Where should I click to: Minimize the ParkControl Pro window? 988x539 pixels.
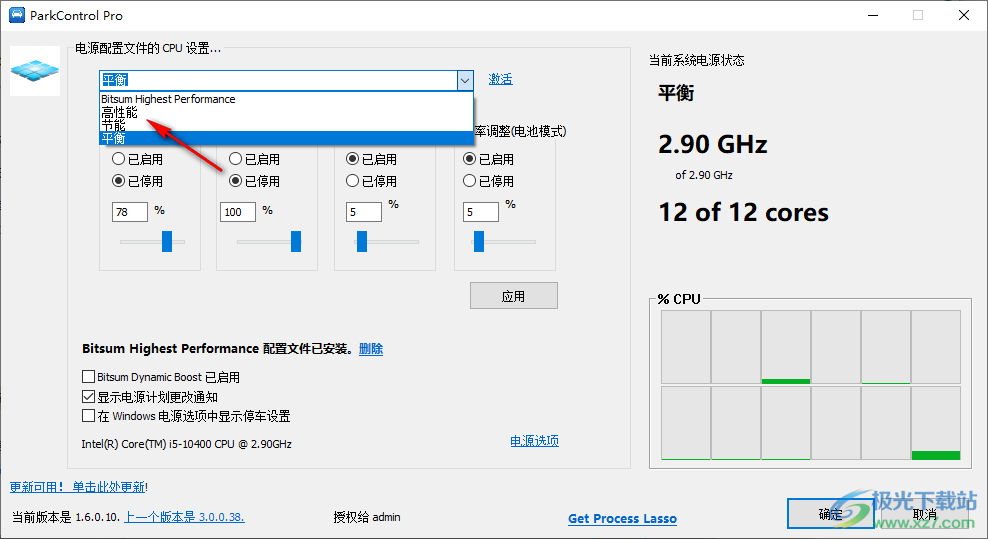pyautogui.click(x=873, y=15)
